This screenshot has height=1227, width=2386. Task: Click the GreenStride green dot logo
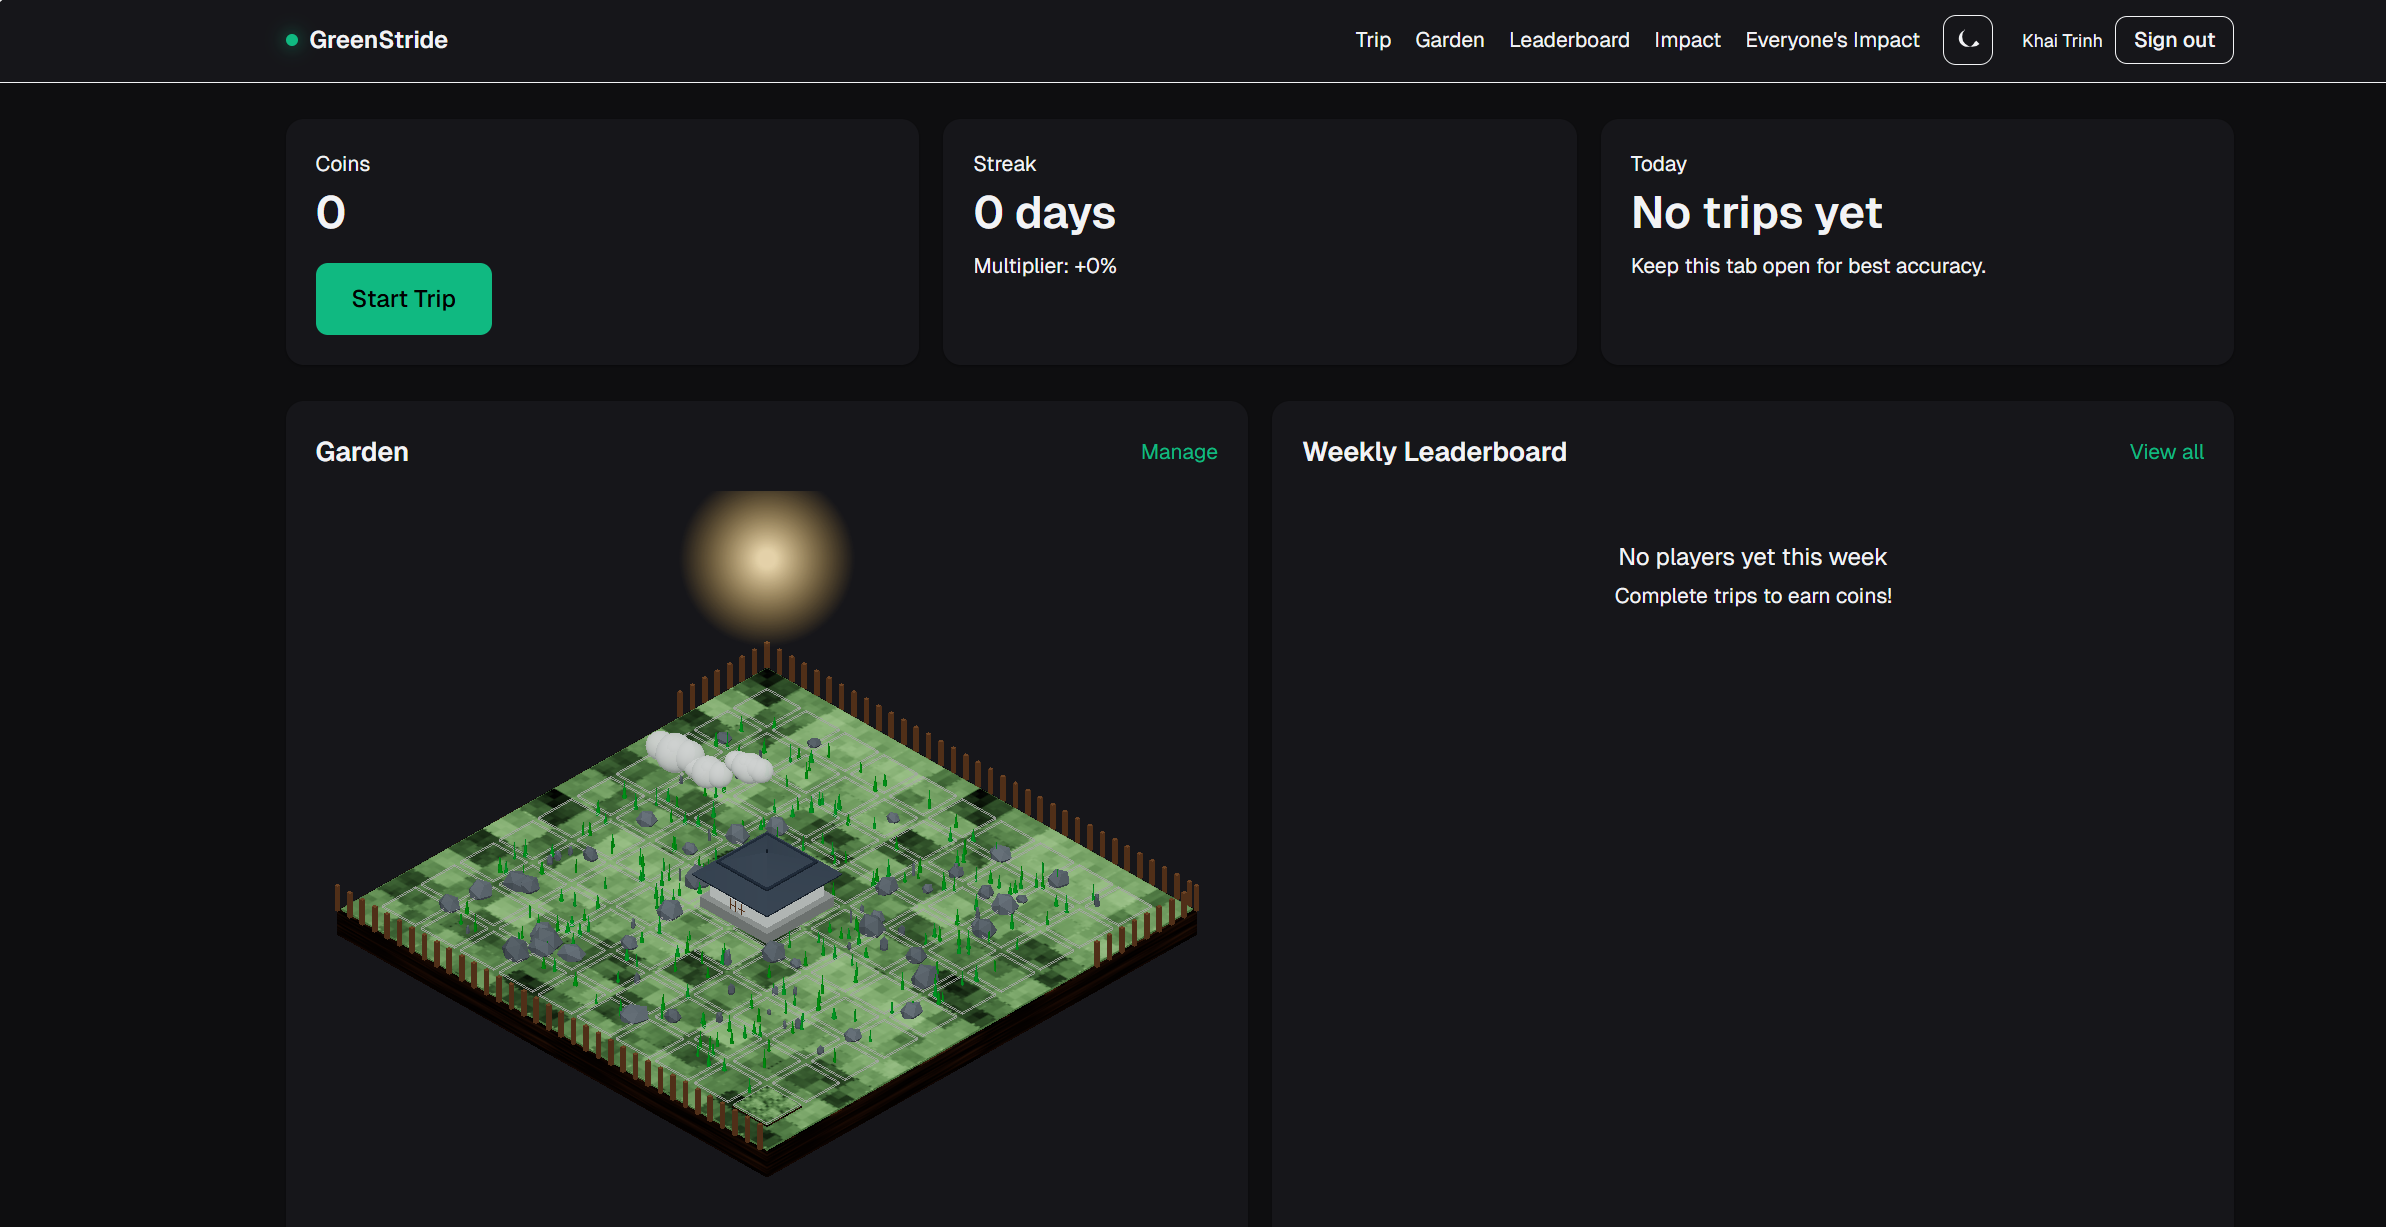pyautogui.click(x=292, y=40)
